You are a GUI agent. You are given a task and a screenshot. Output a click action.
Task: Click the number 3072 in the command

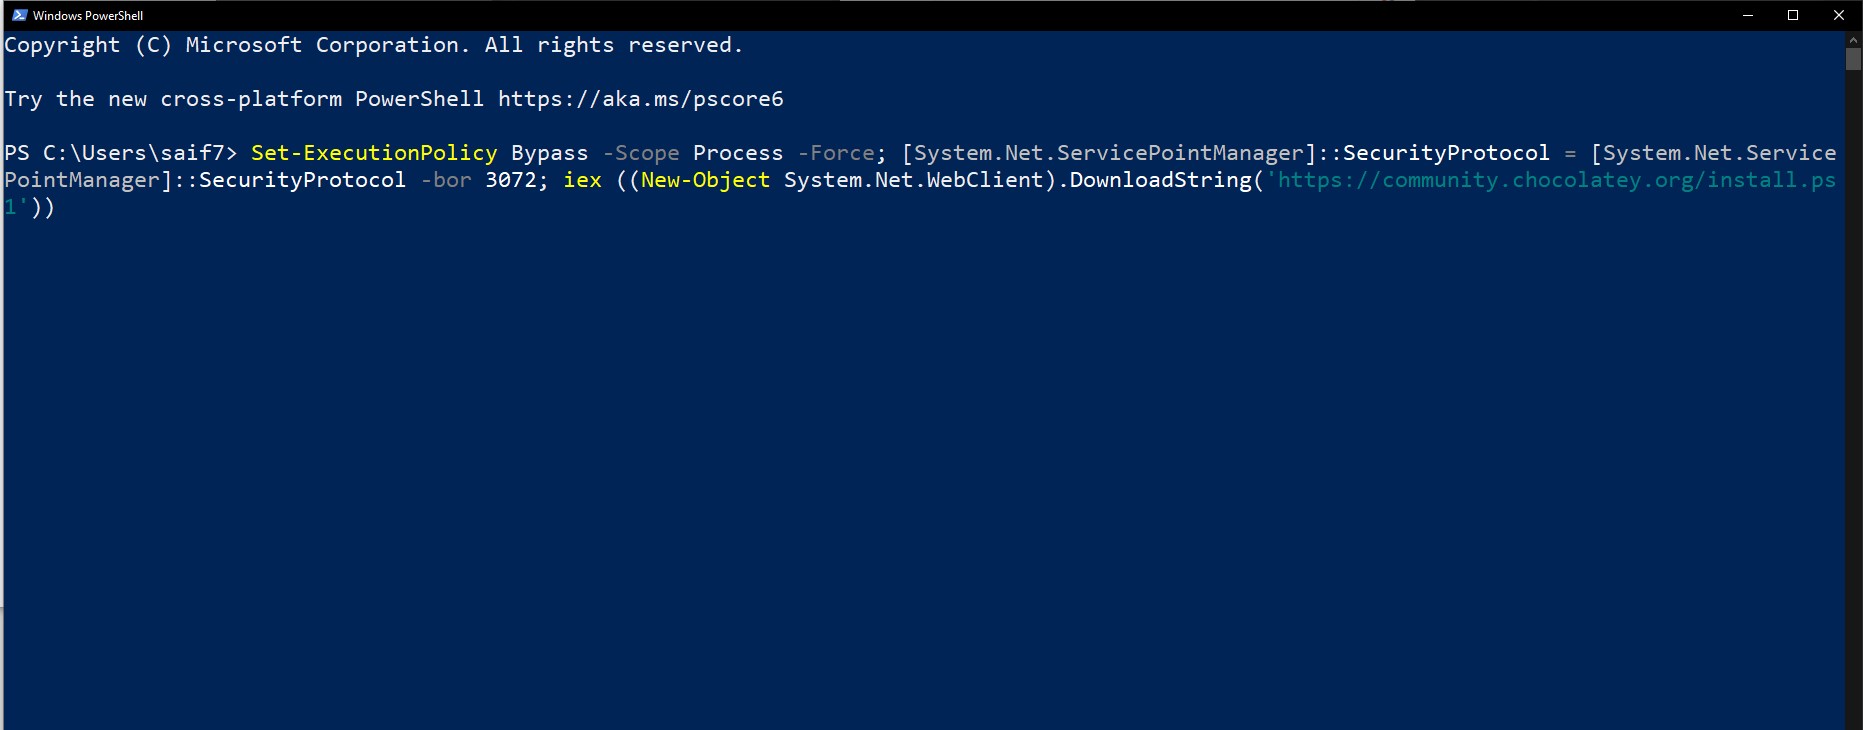(x=511, y=180)
